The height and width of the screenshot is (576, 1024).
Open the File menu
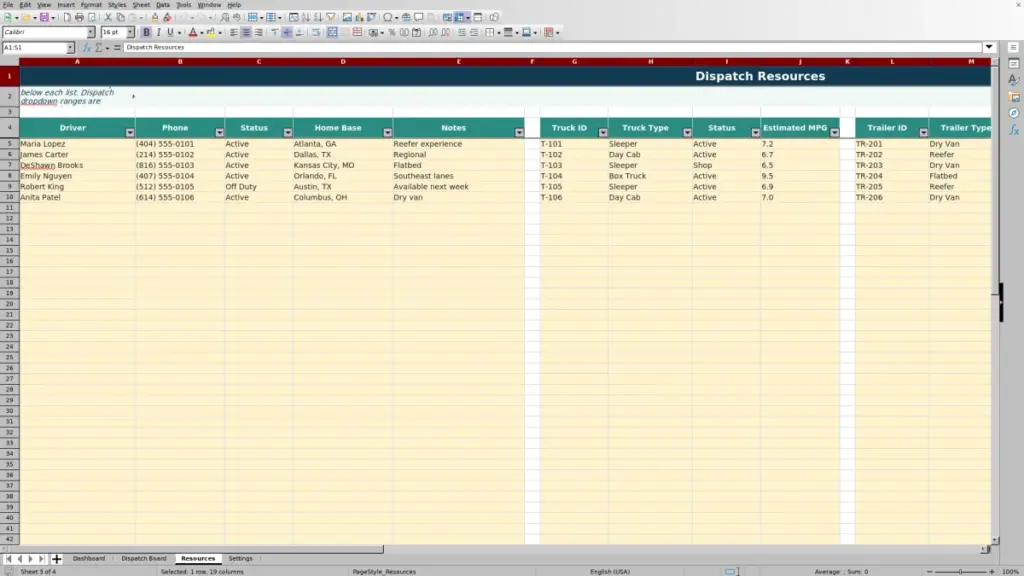[x=8, y=5]
